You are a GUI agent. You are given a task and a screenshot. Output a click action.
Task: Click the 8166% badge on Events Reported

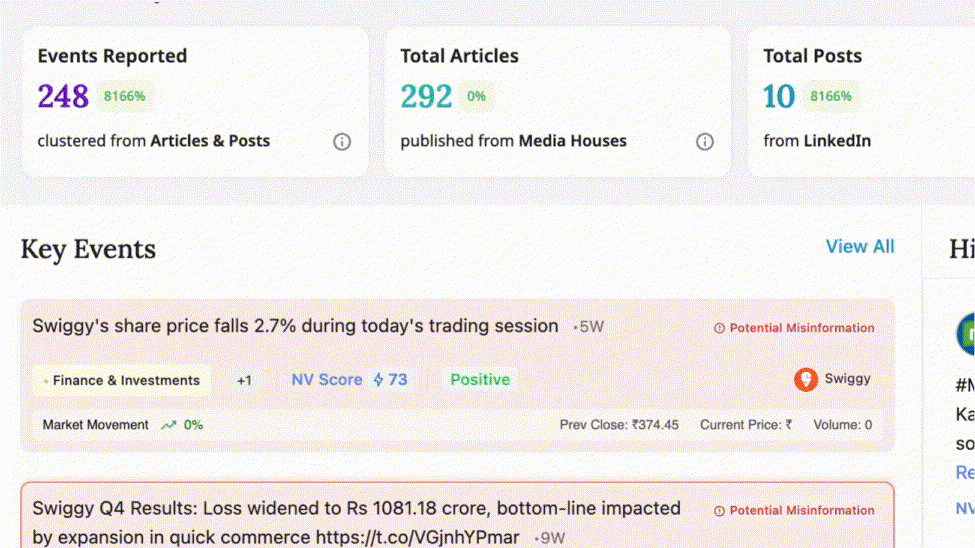[124, 96]
